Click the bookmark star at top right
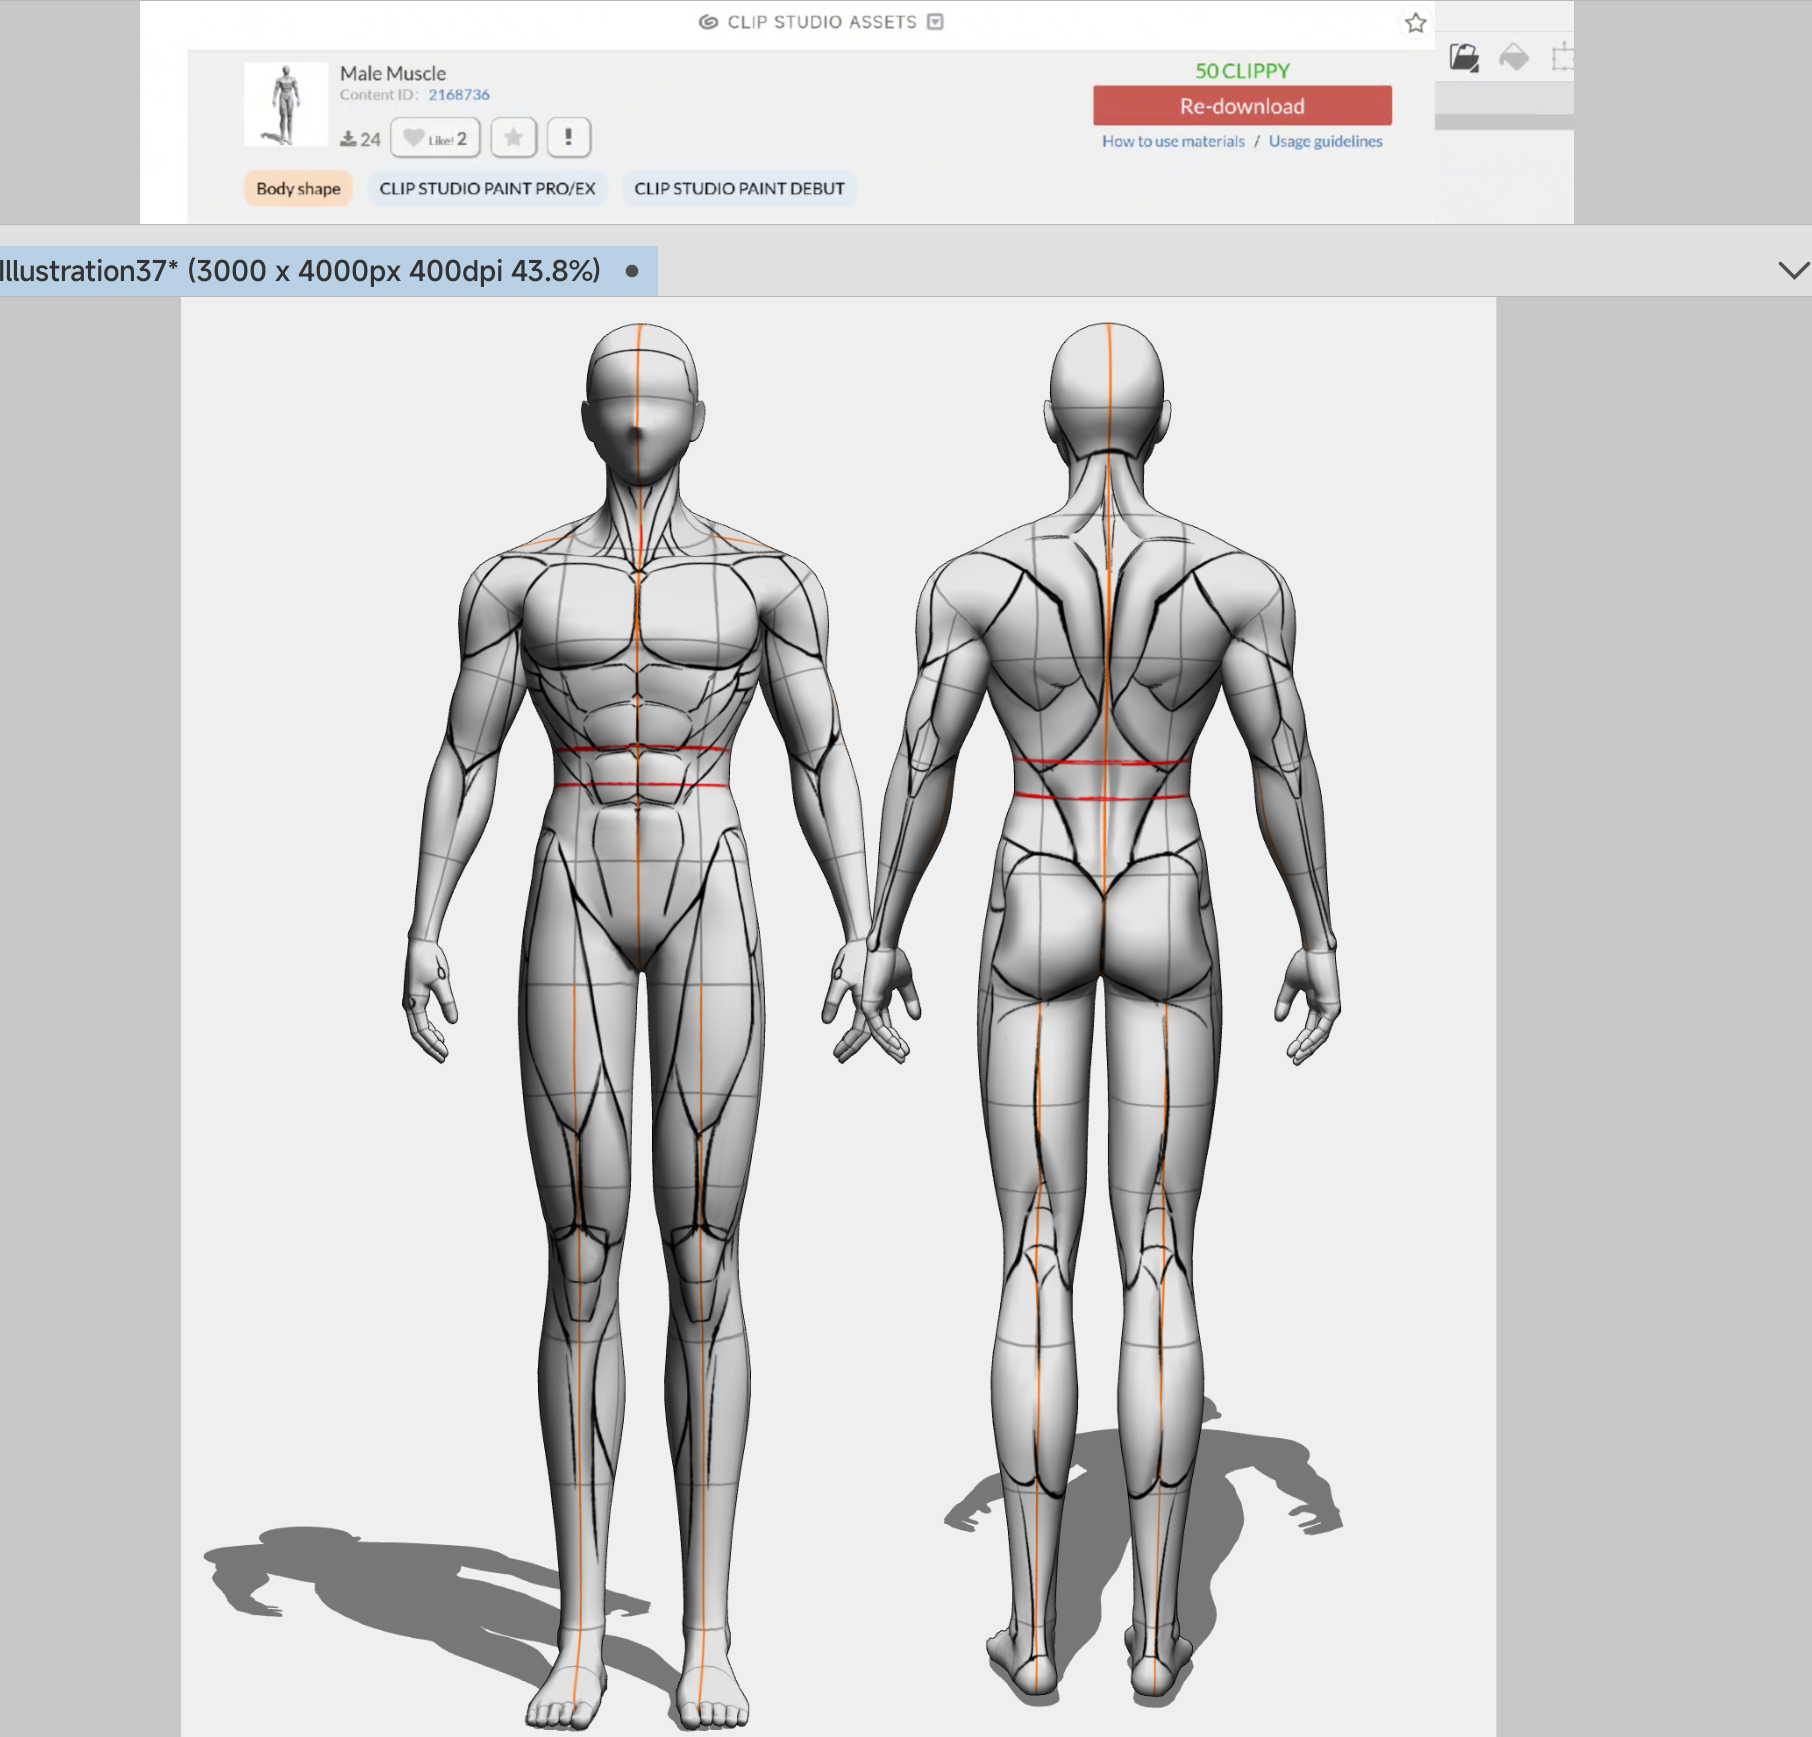The width and height of the screenshot is (1812, 1737). click(x=1415, y=22)
